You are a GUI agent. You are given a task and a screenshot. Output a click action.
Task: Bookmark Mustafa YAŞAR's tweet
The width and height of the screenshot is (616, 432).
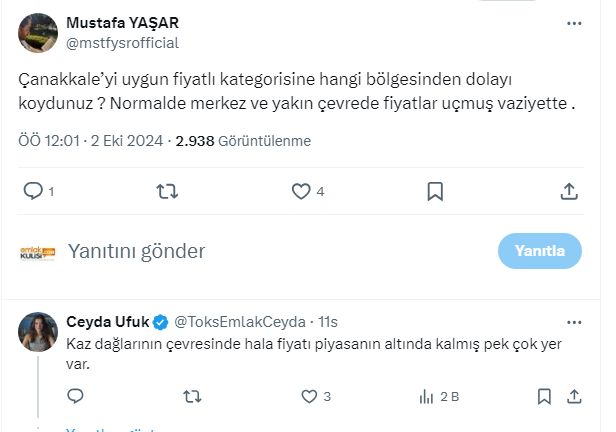click(435, 190)
